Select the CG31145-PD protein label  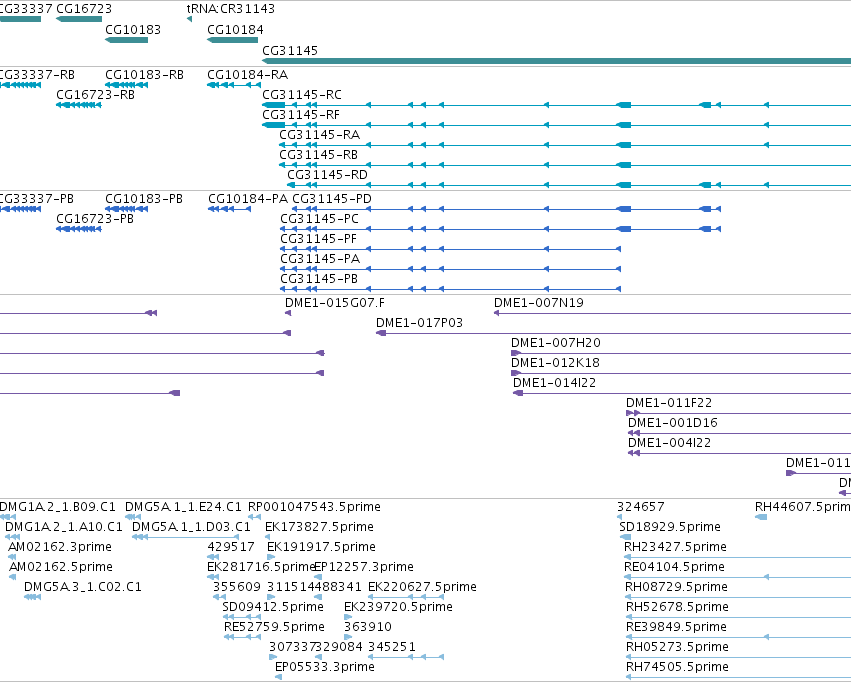pyautogui.click(x=332, y=199)
